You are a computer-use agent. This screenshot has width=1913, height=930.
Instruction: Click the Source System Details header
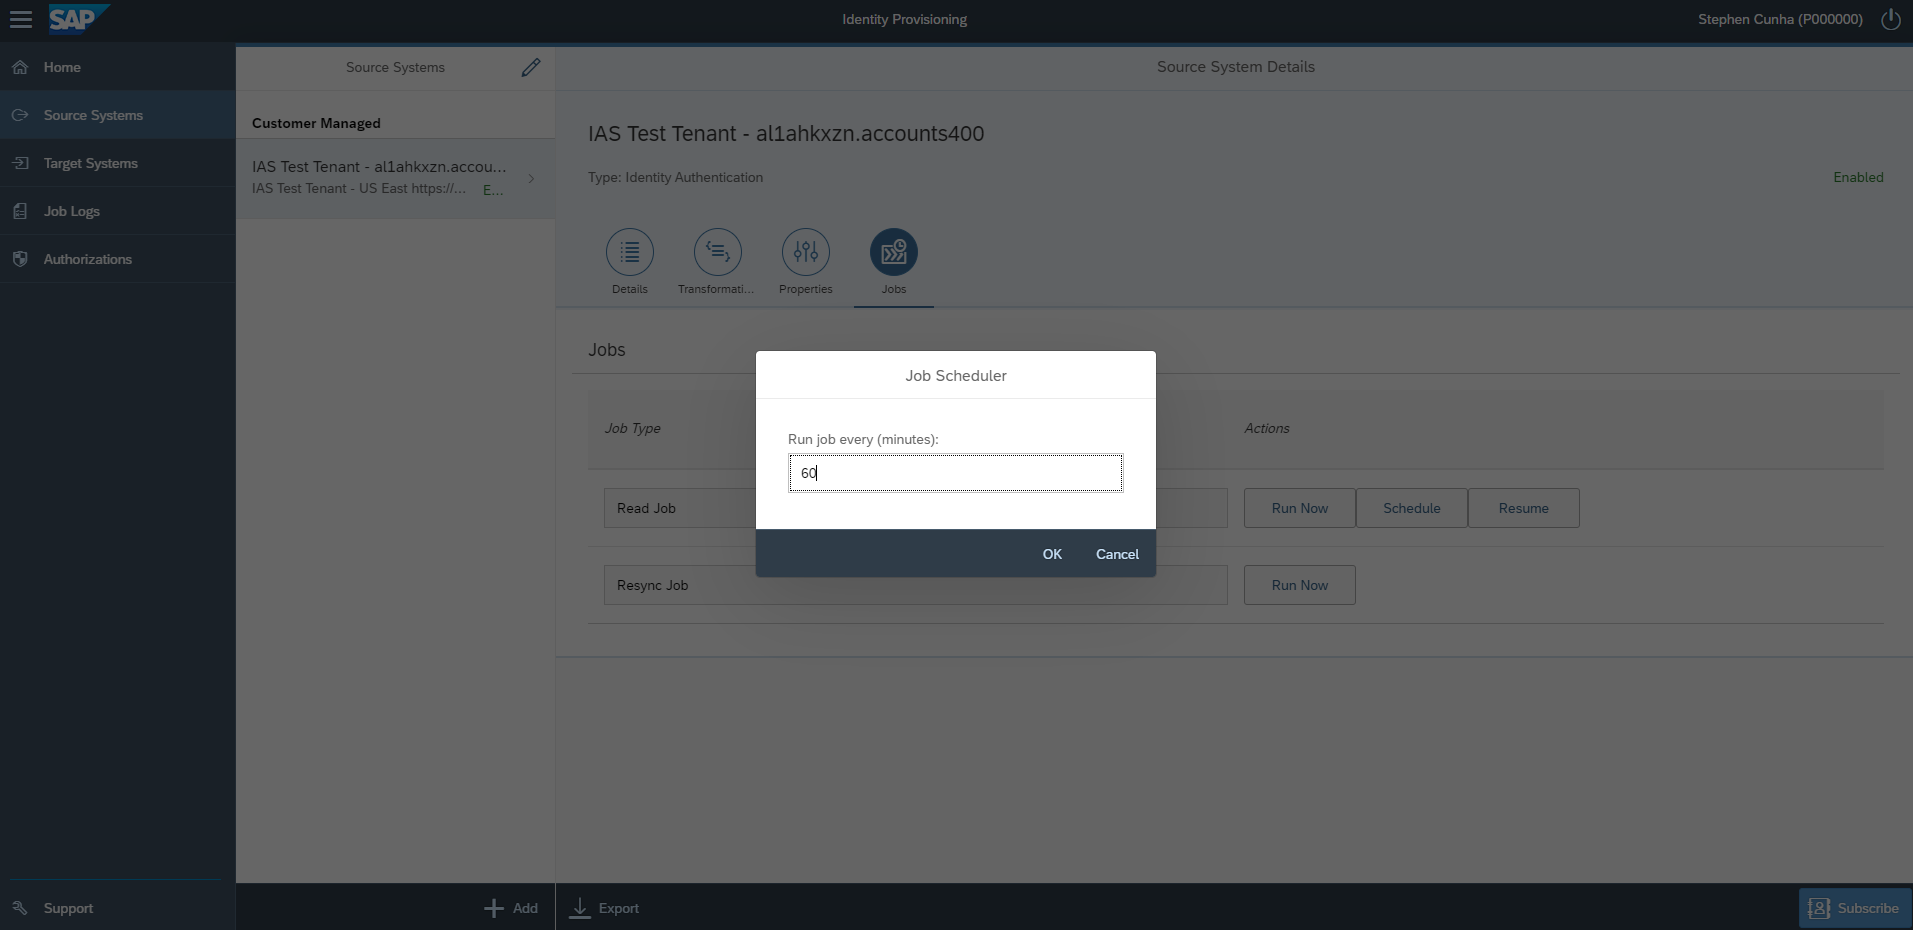tap(1236, 67)
